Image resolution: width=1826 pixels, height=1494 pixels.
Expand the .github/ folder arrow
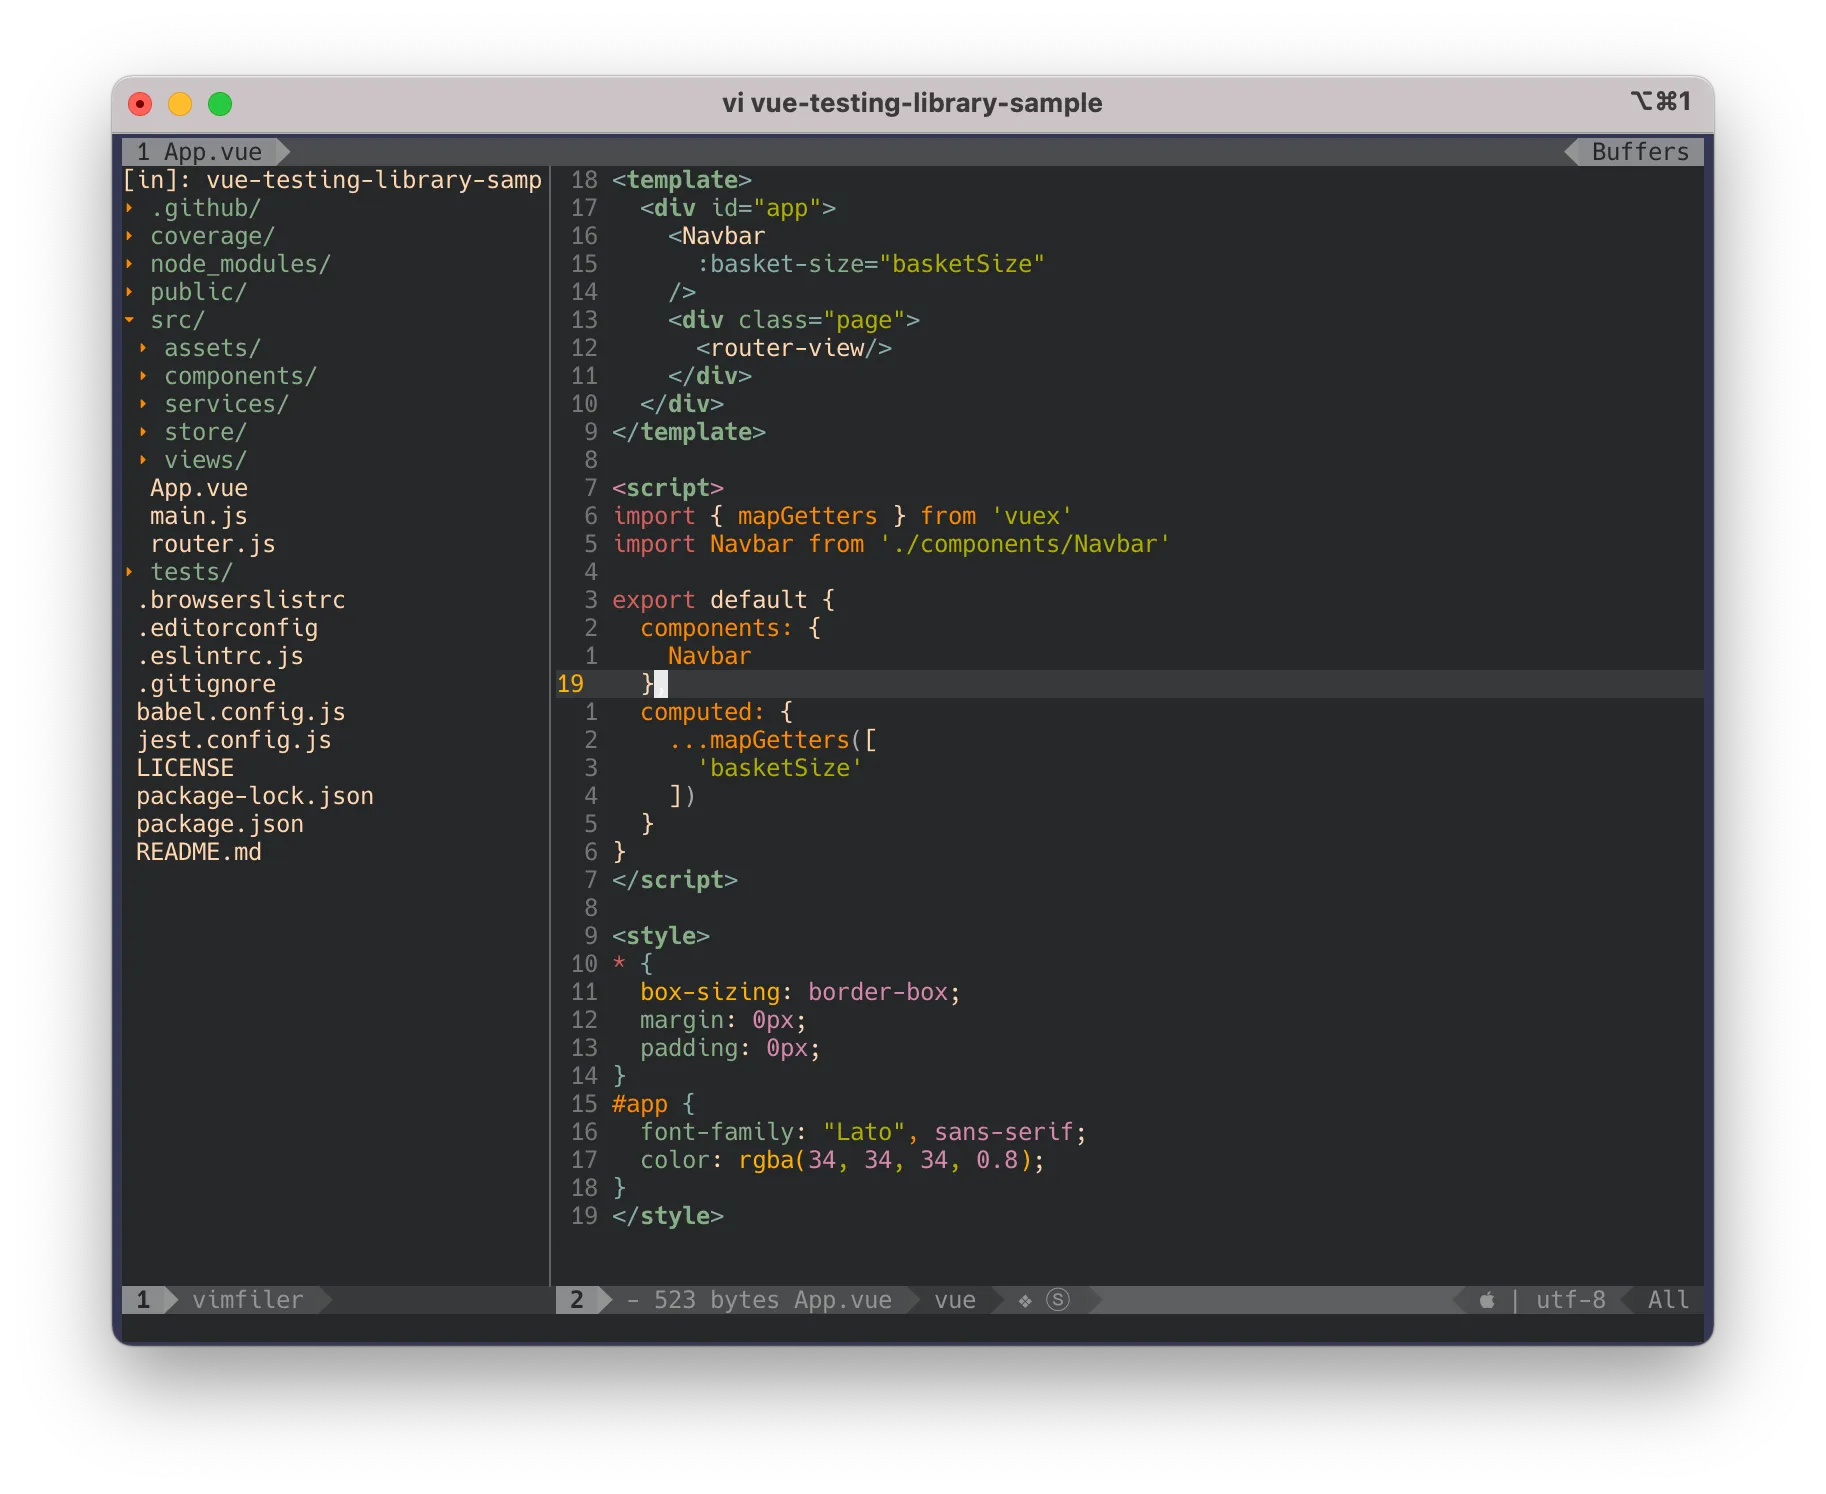[x=129, y=208]
